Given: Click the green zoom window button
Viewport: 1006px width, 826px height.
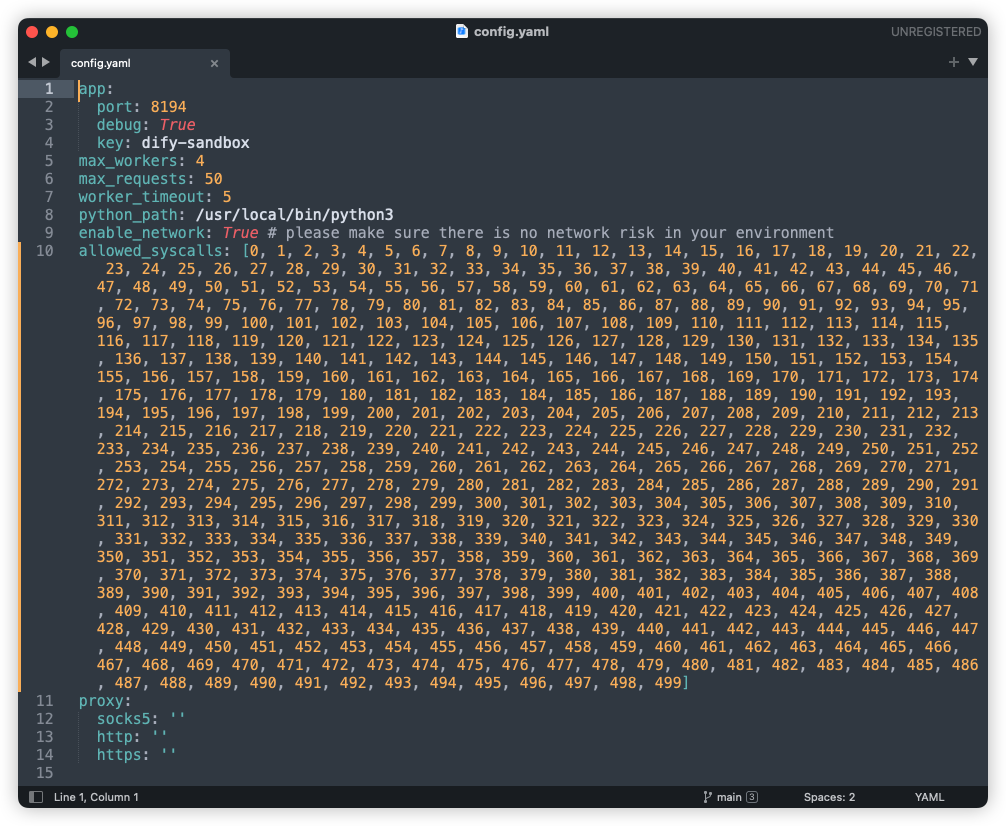Looking at the screenshot, I should (x=72, y=31).
